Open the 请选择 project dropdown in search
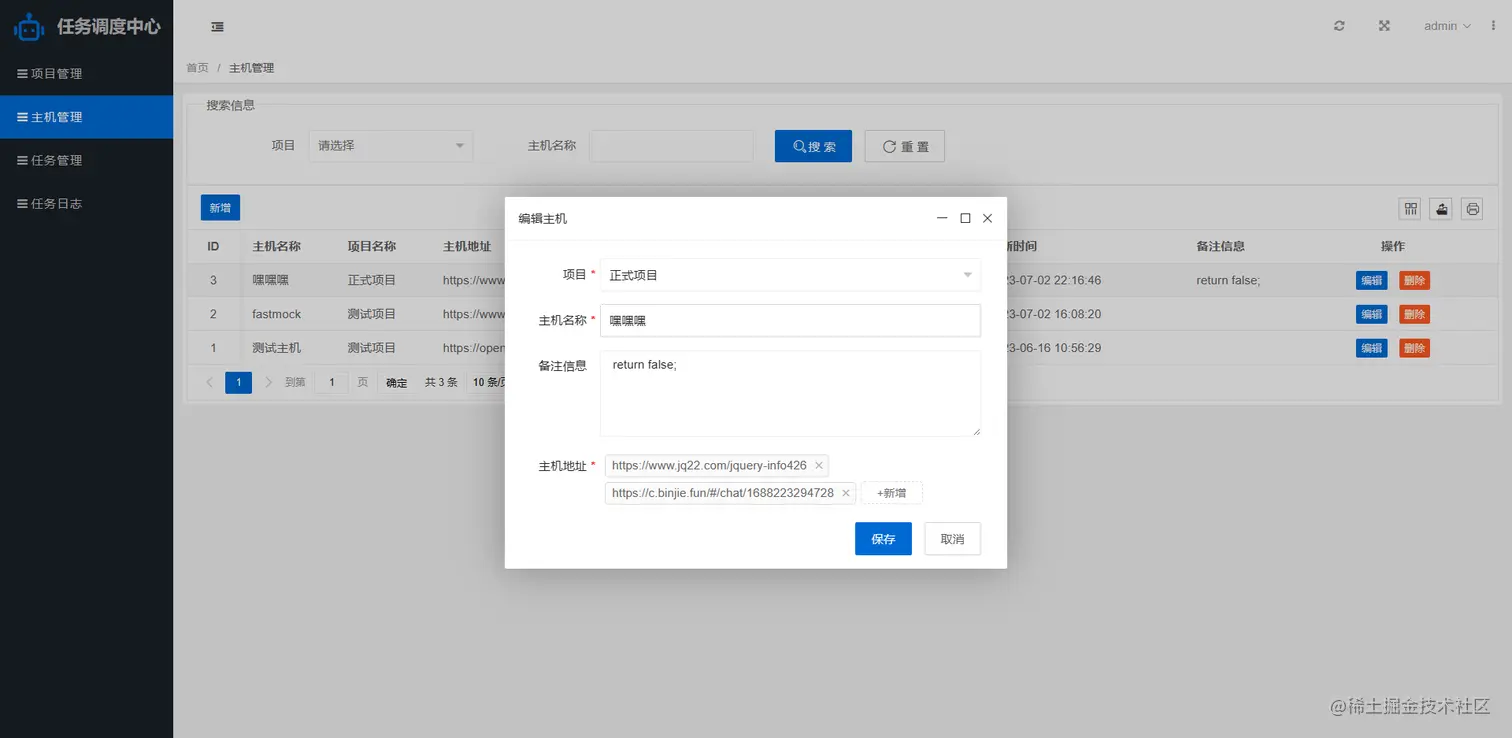The width and height of the screenshot is (1512, 738). (x=390, y=145)
